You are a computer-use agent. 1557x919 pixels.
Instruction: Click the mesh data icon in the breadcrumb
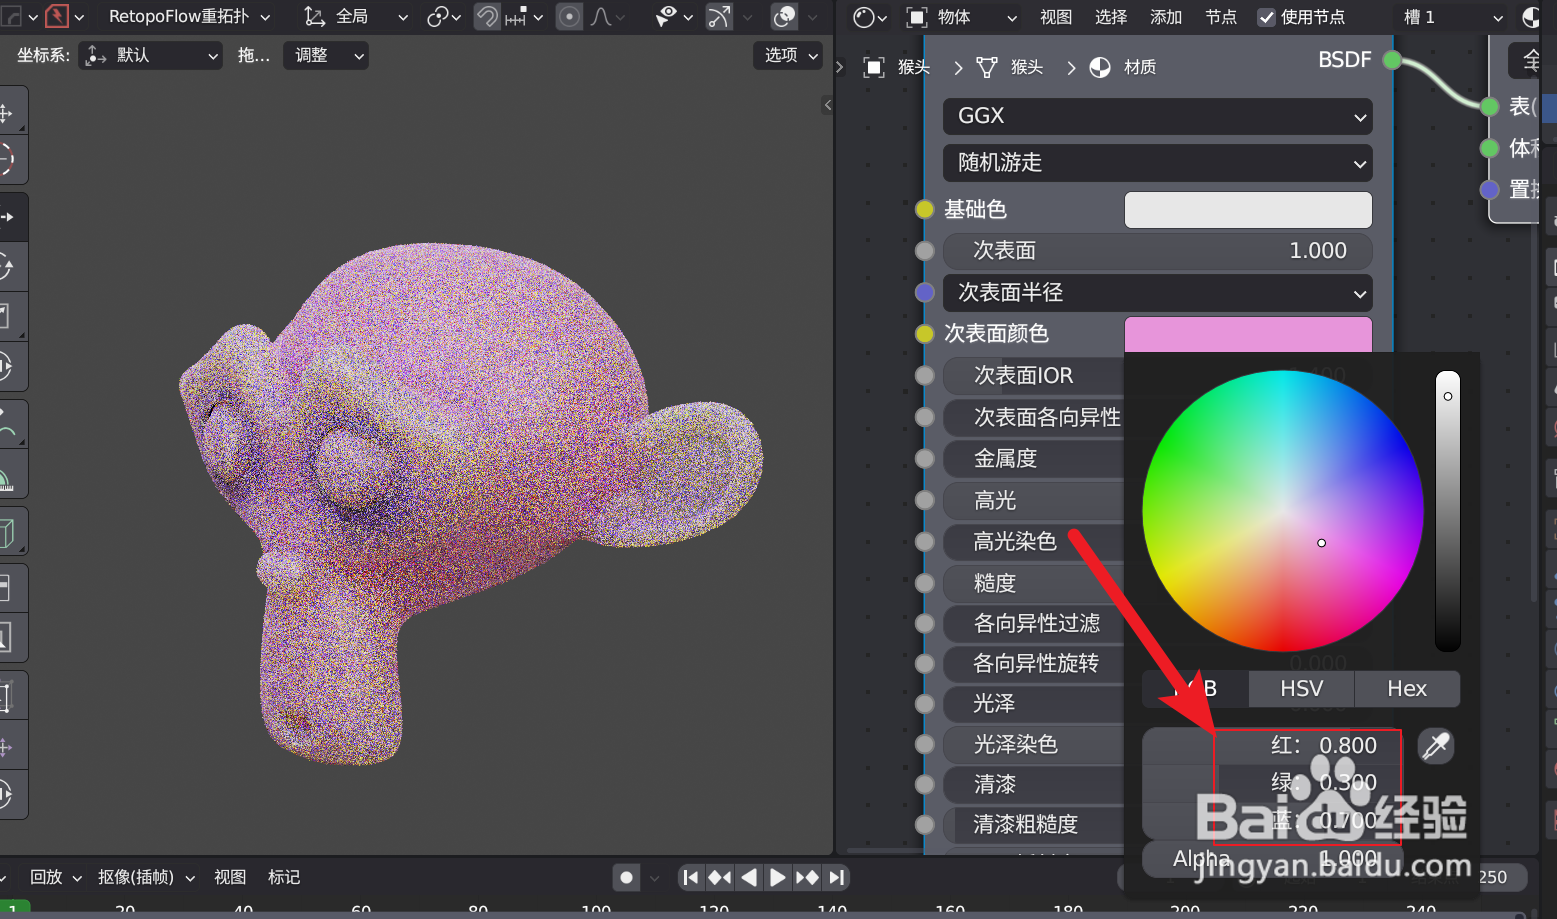click(987, 67)
